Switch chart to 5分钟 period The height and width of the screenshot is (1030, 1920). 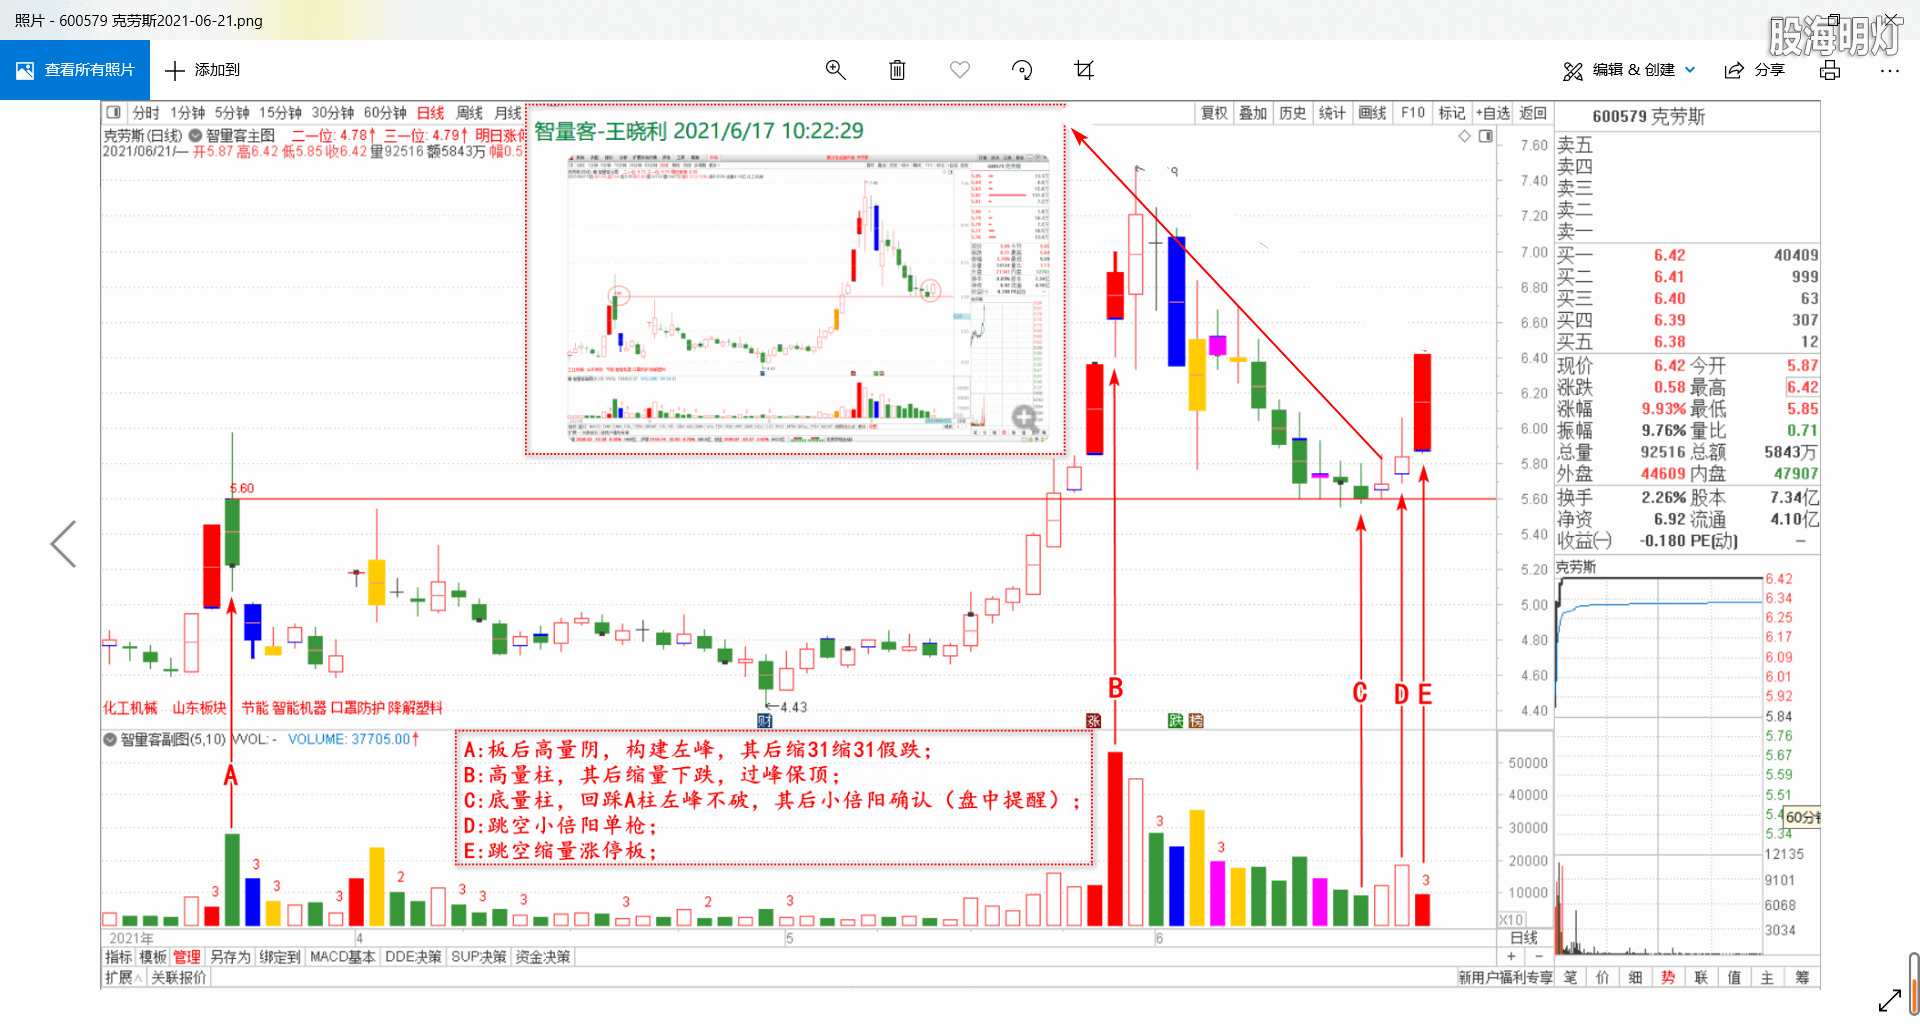232,113
